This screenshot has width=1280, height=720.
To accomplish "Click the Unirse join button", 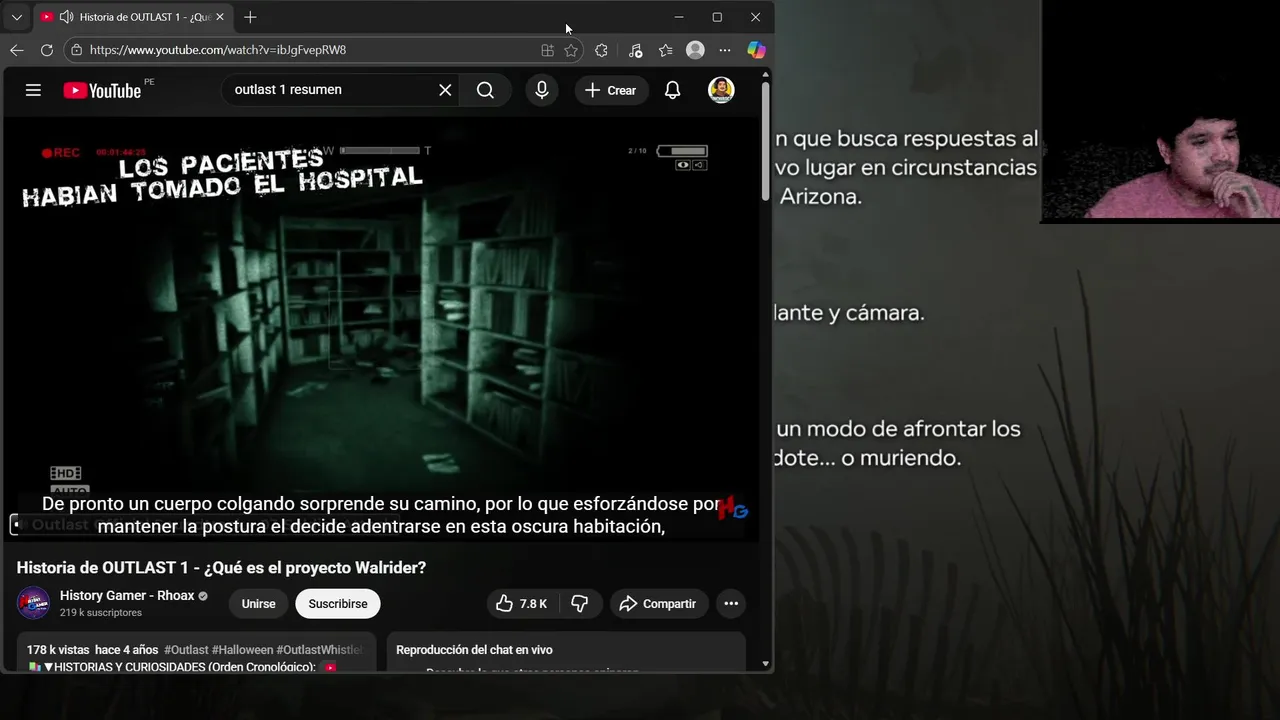I will tap(258, 604).
